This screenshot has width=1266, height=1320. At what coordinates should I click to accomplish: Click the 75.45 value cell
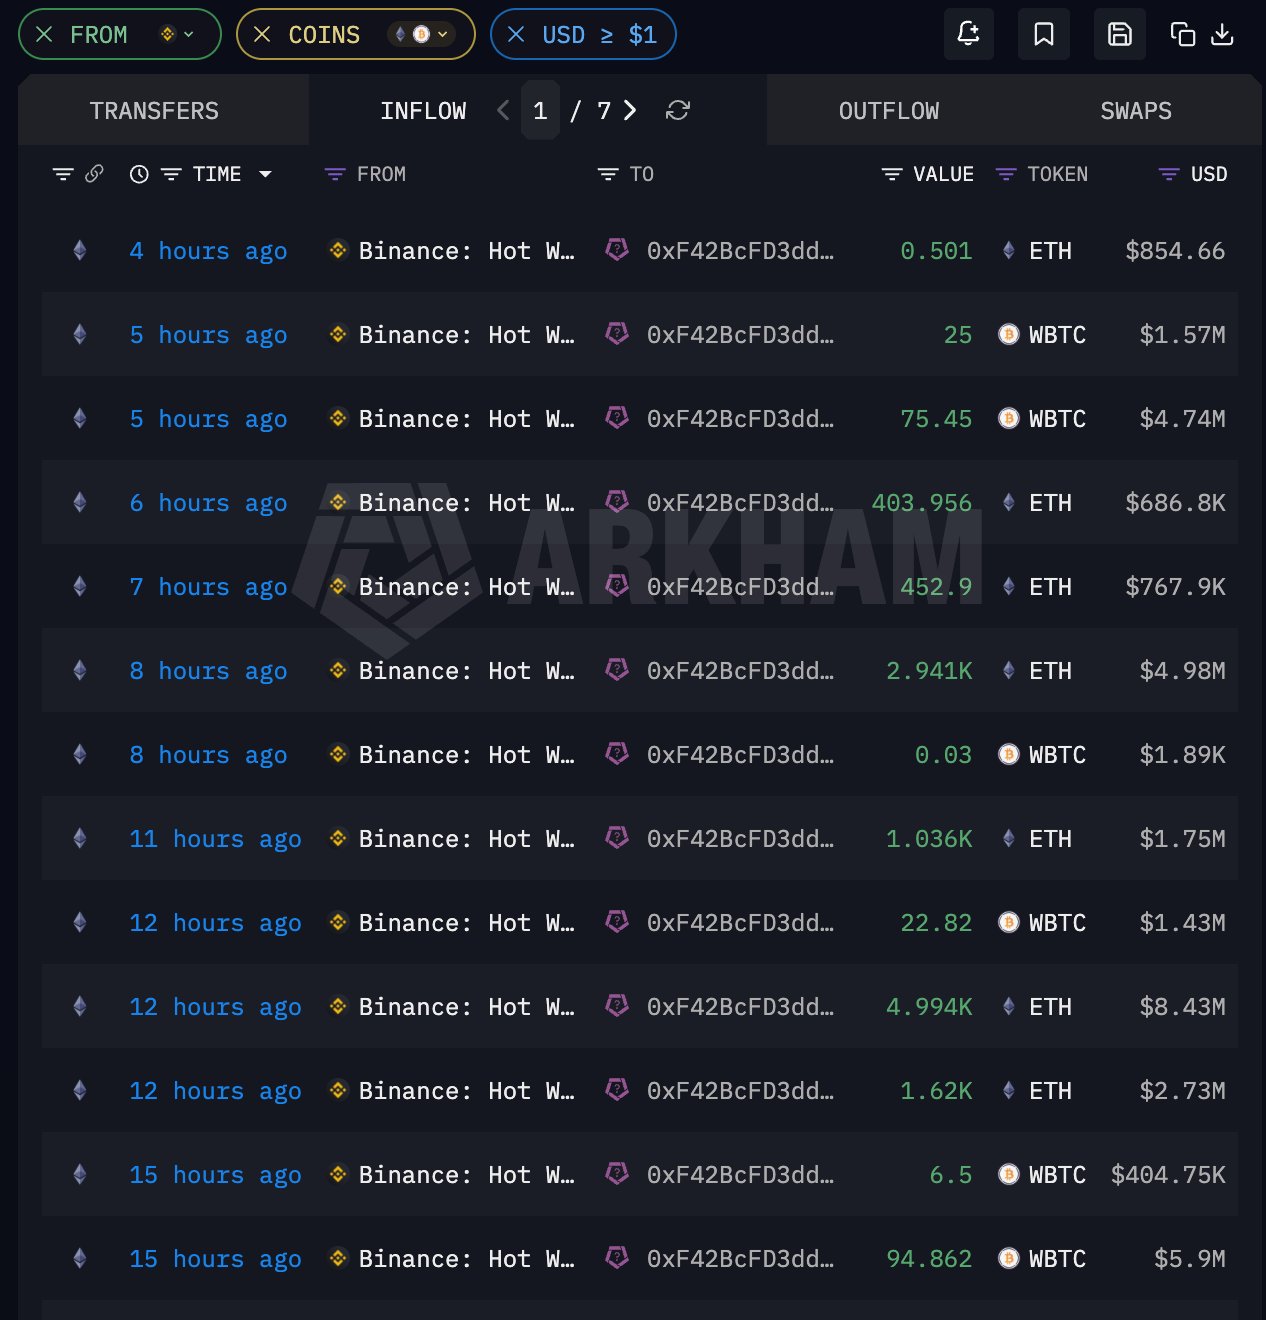point(936,419)
